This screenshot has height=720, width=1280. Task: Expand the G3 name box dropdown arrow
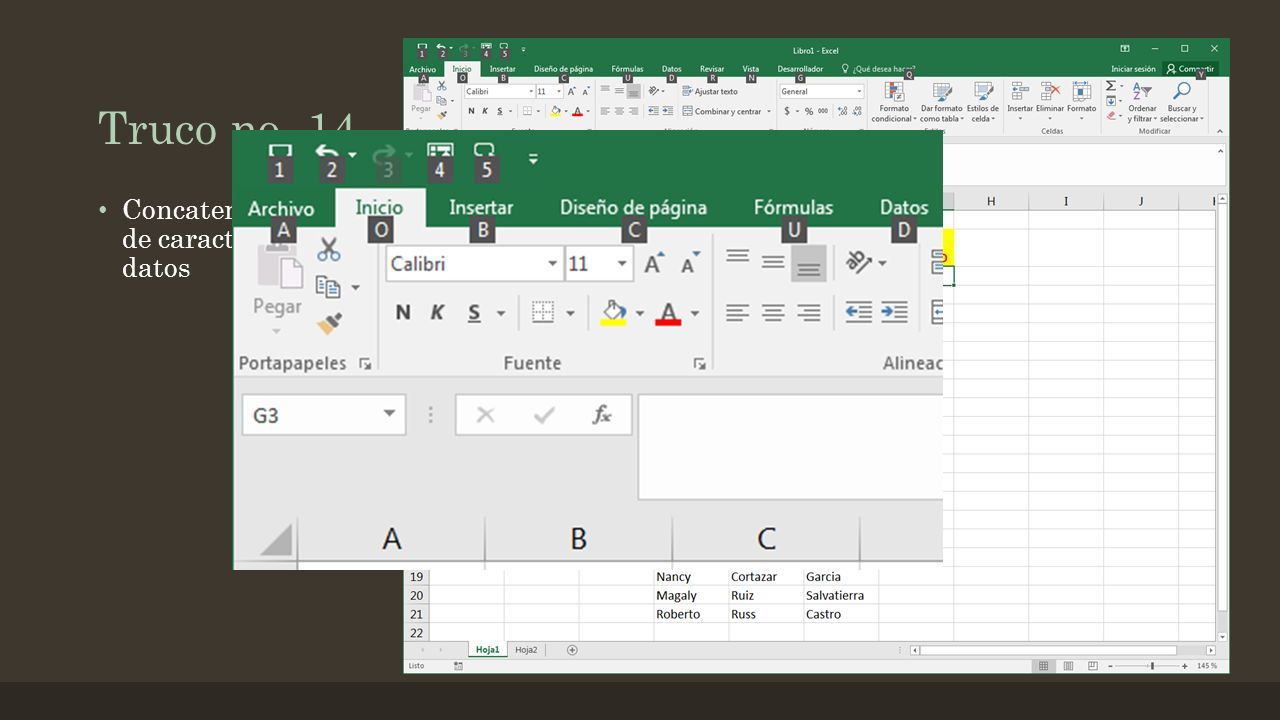(389, 414)
